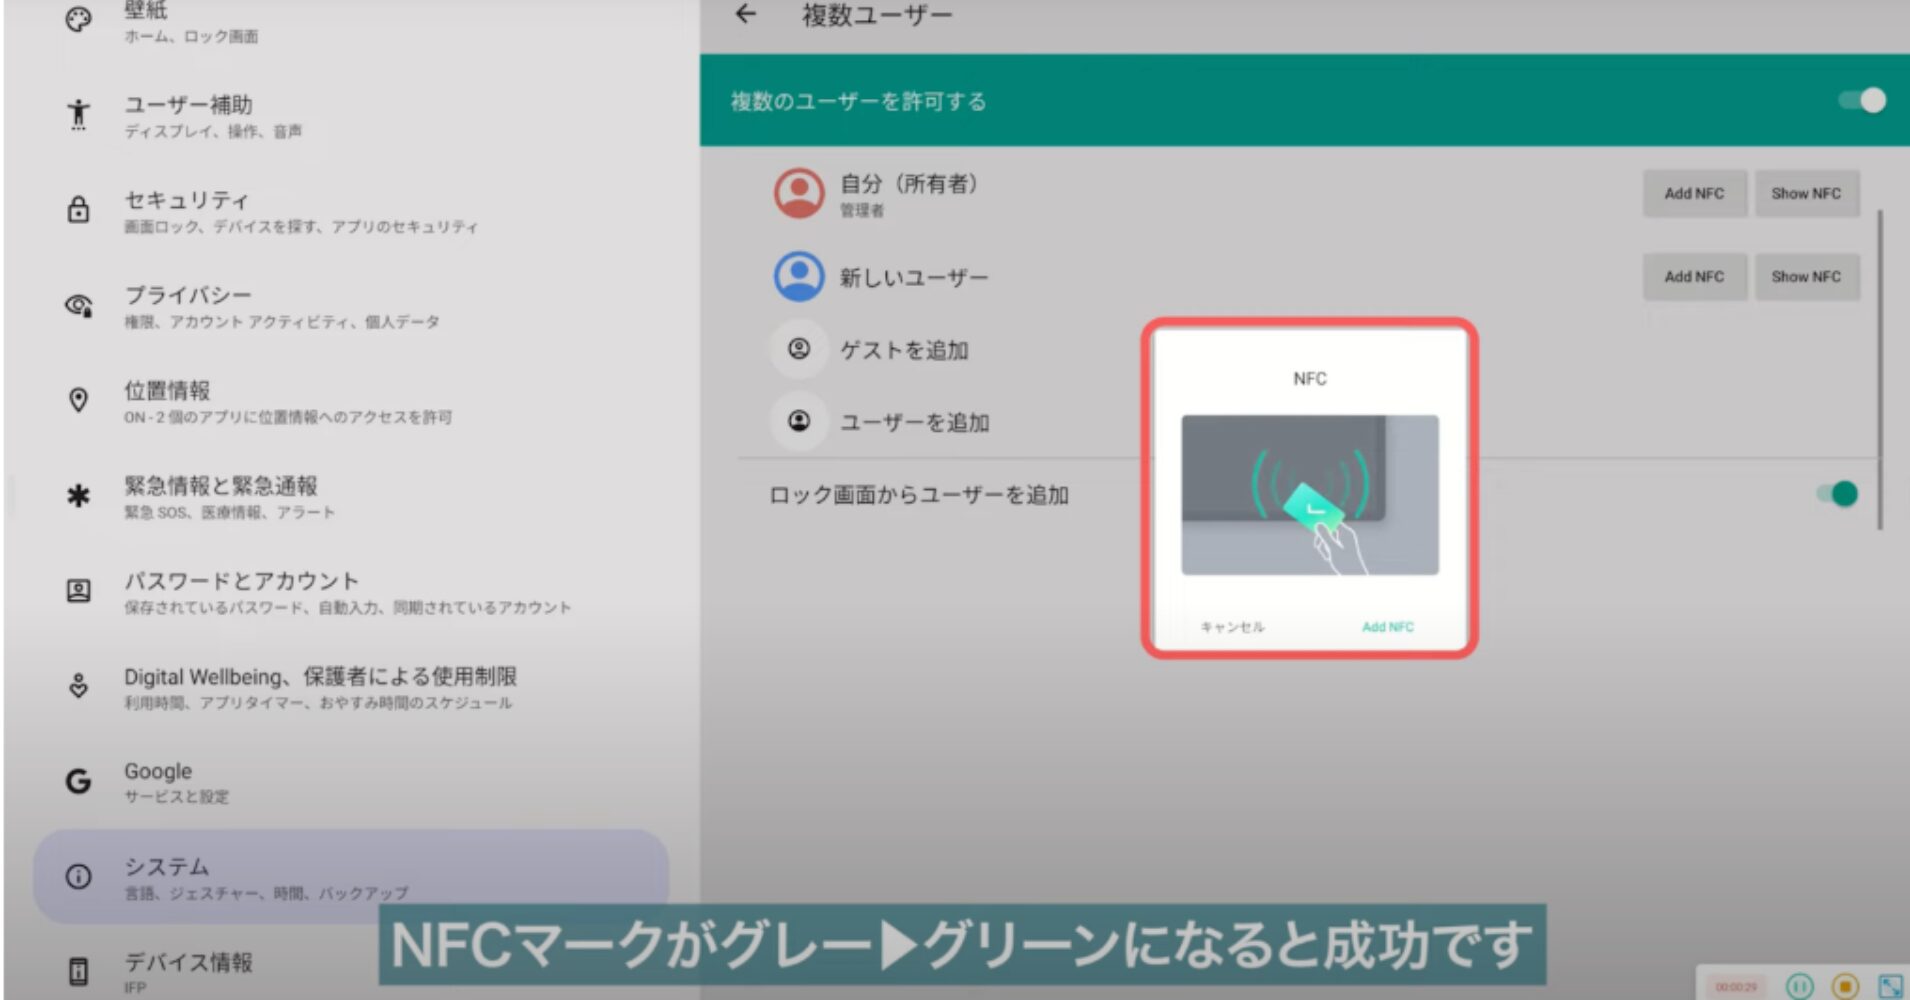Open セキュリティ via its lock icon
The width and height of the screenshot is (1910, 1000).
tap(78, 210)
